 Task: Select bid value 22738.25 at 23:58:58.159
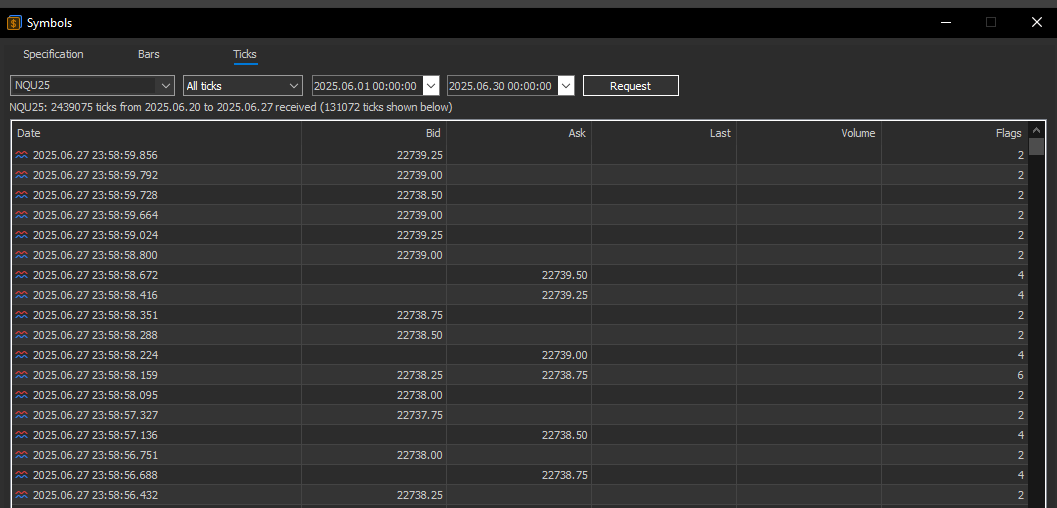click(419, 375)
